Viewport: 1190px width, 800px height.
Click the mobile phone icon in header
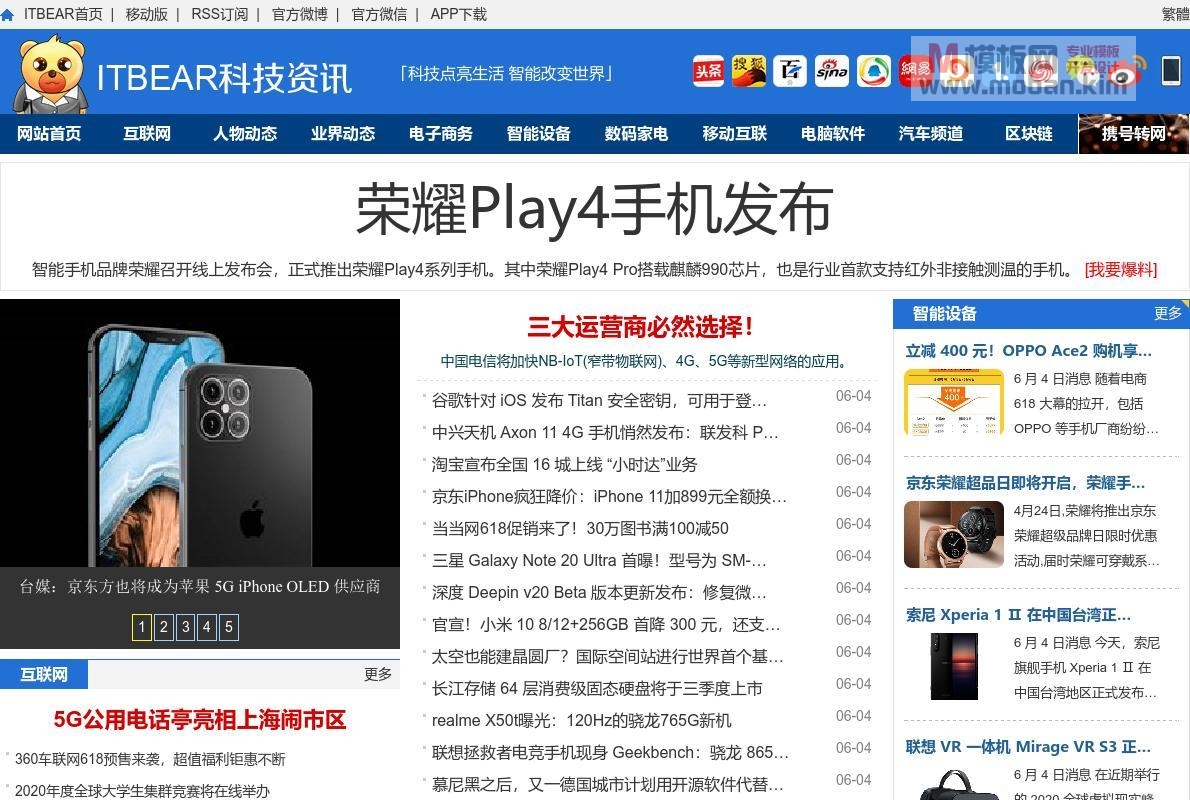tap(1171, 71)
